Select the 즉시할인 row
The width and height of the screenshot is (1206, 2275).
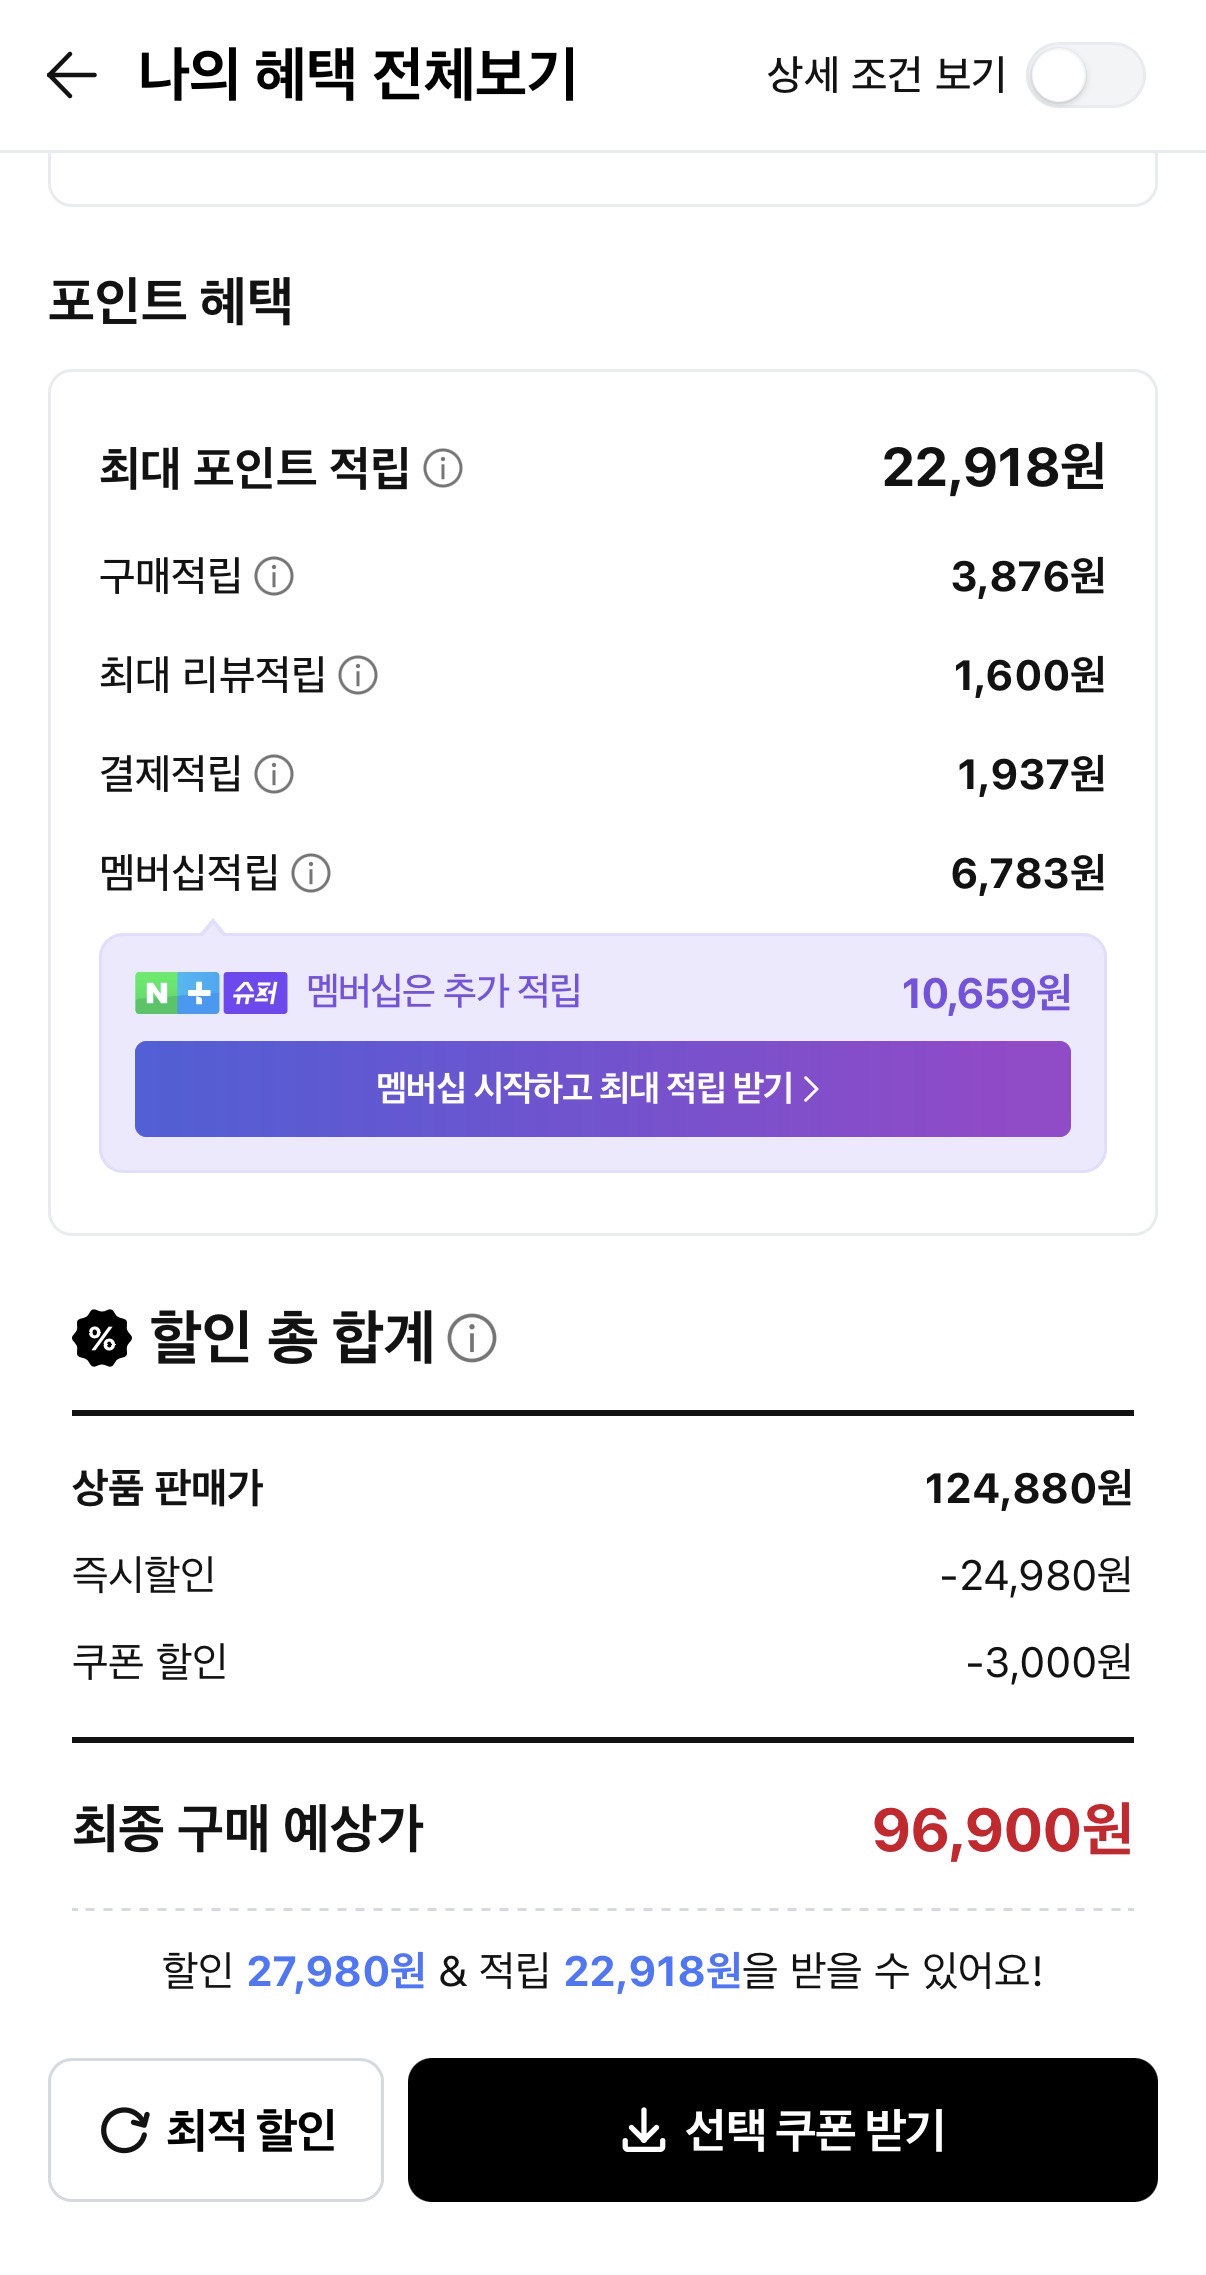click(602, 1575)
